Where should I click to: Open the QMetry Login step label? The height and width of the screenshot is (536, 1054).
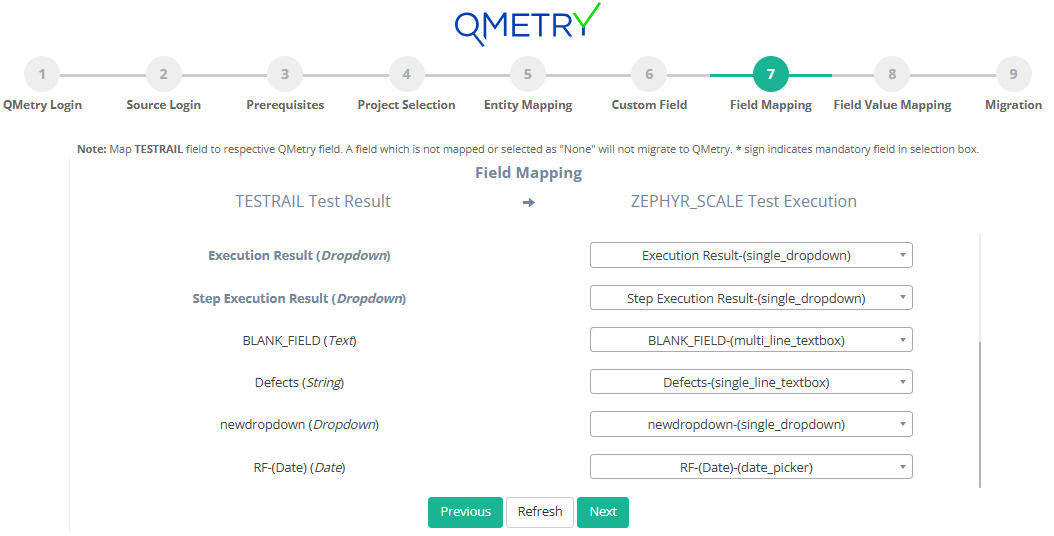point(42,105)
